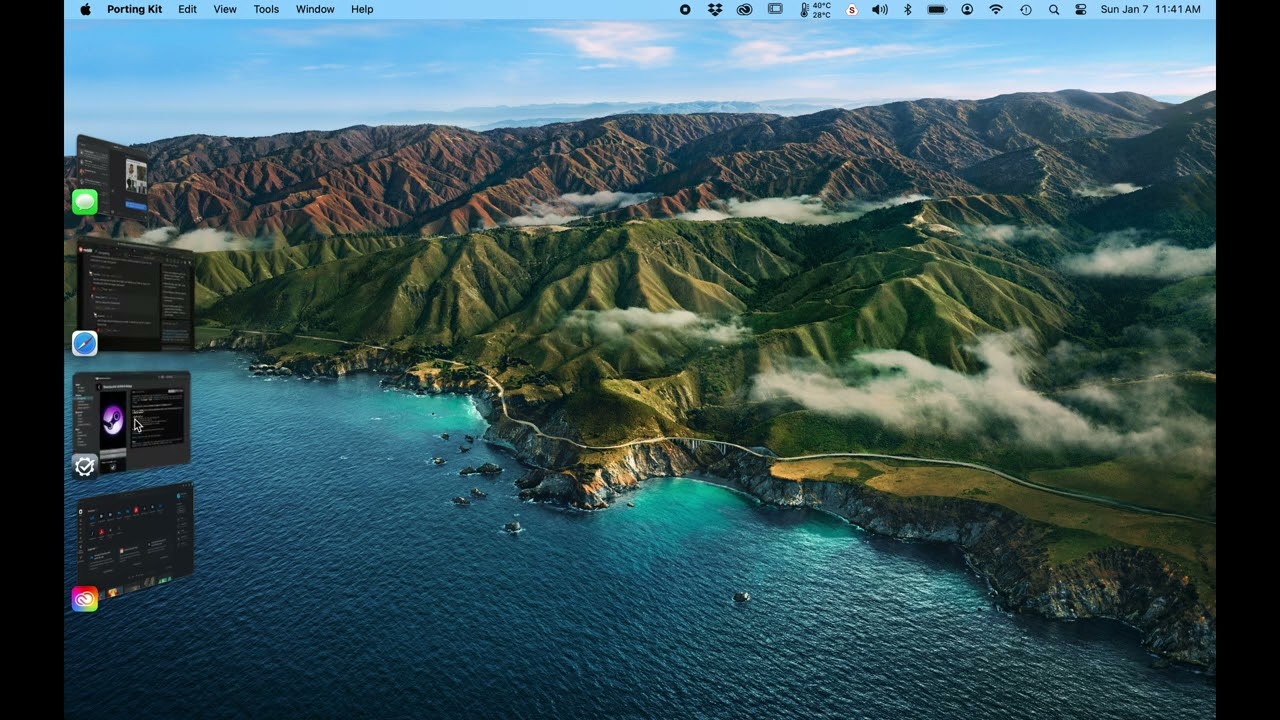Open the Window menu
Screen dimensions: 1280x720
[315, 9]
